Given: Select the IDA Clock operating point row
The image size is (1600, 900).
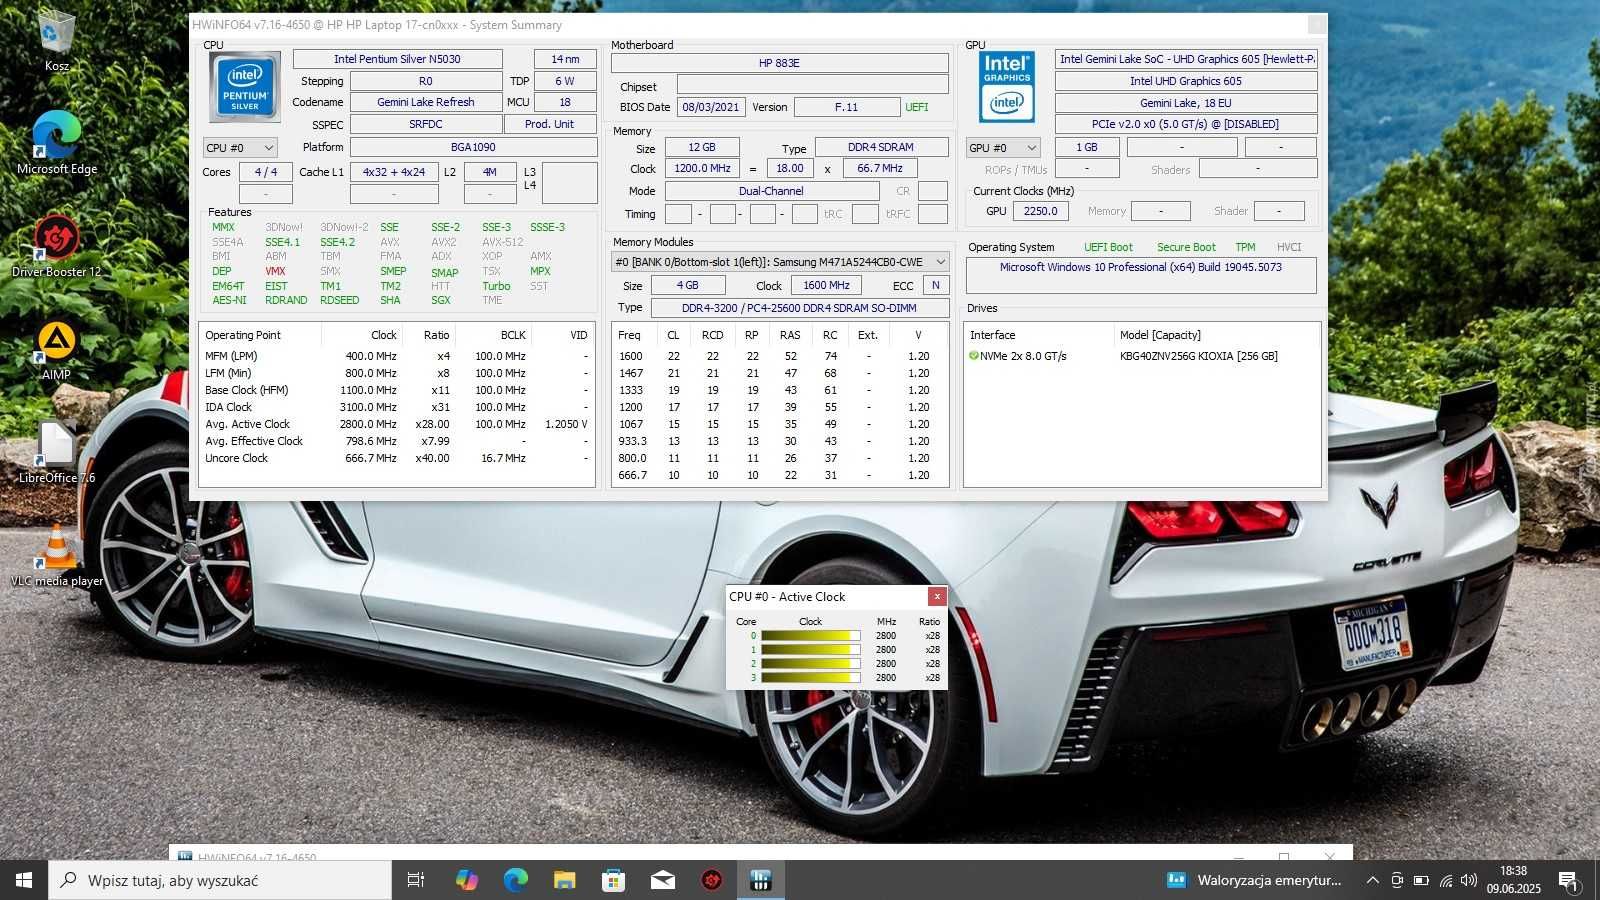Looking at the screenshot, I should [x=397, y=407].
